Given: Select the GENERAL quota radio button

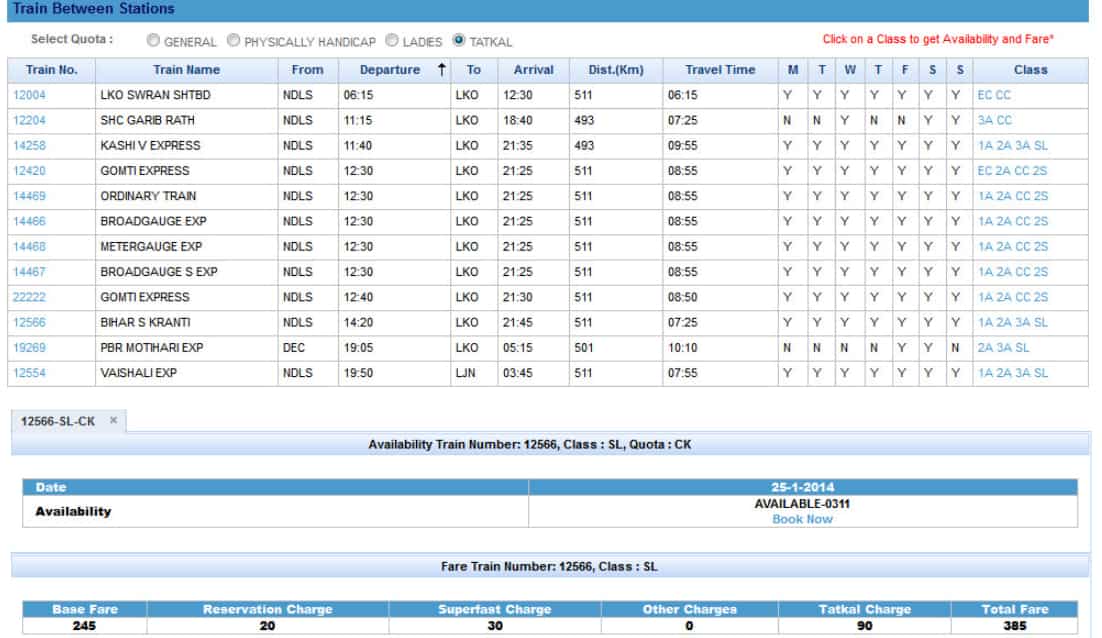Looking at the screenshot, I should (153, 41).
